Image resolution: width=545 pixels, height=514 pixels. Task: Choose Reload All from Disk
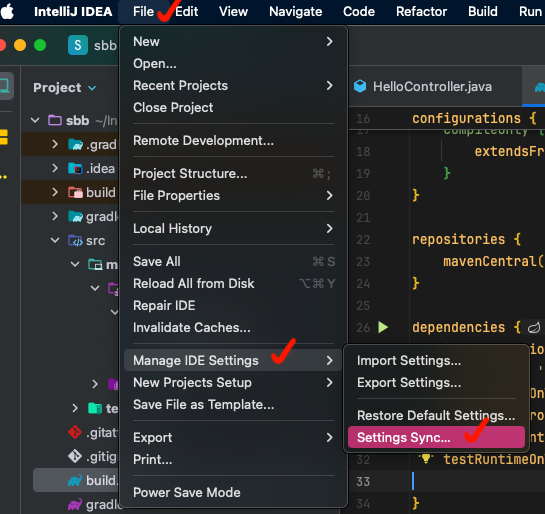[x=233, y=284]
